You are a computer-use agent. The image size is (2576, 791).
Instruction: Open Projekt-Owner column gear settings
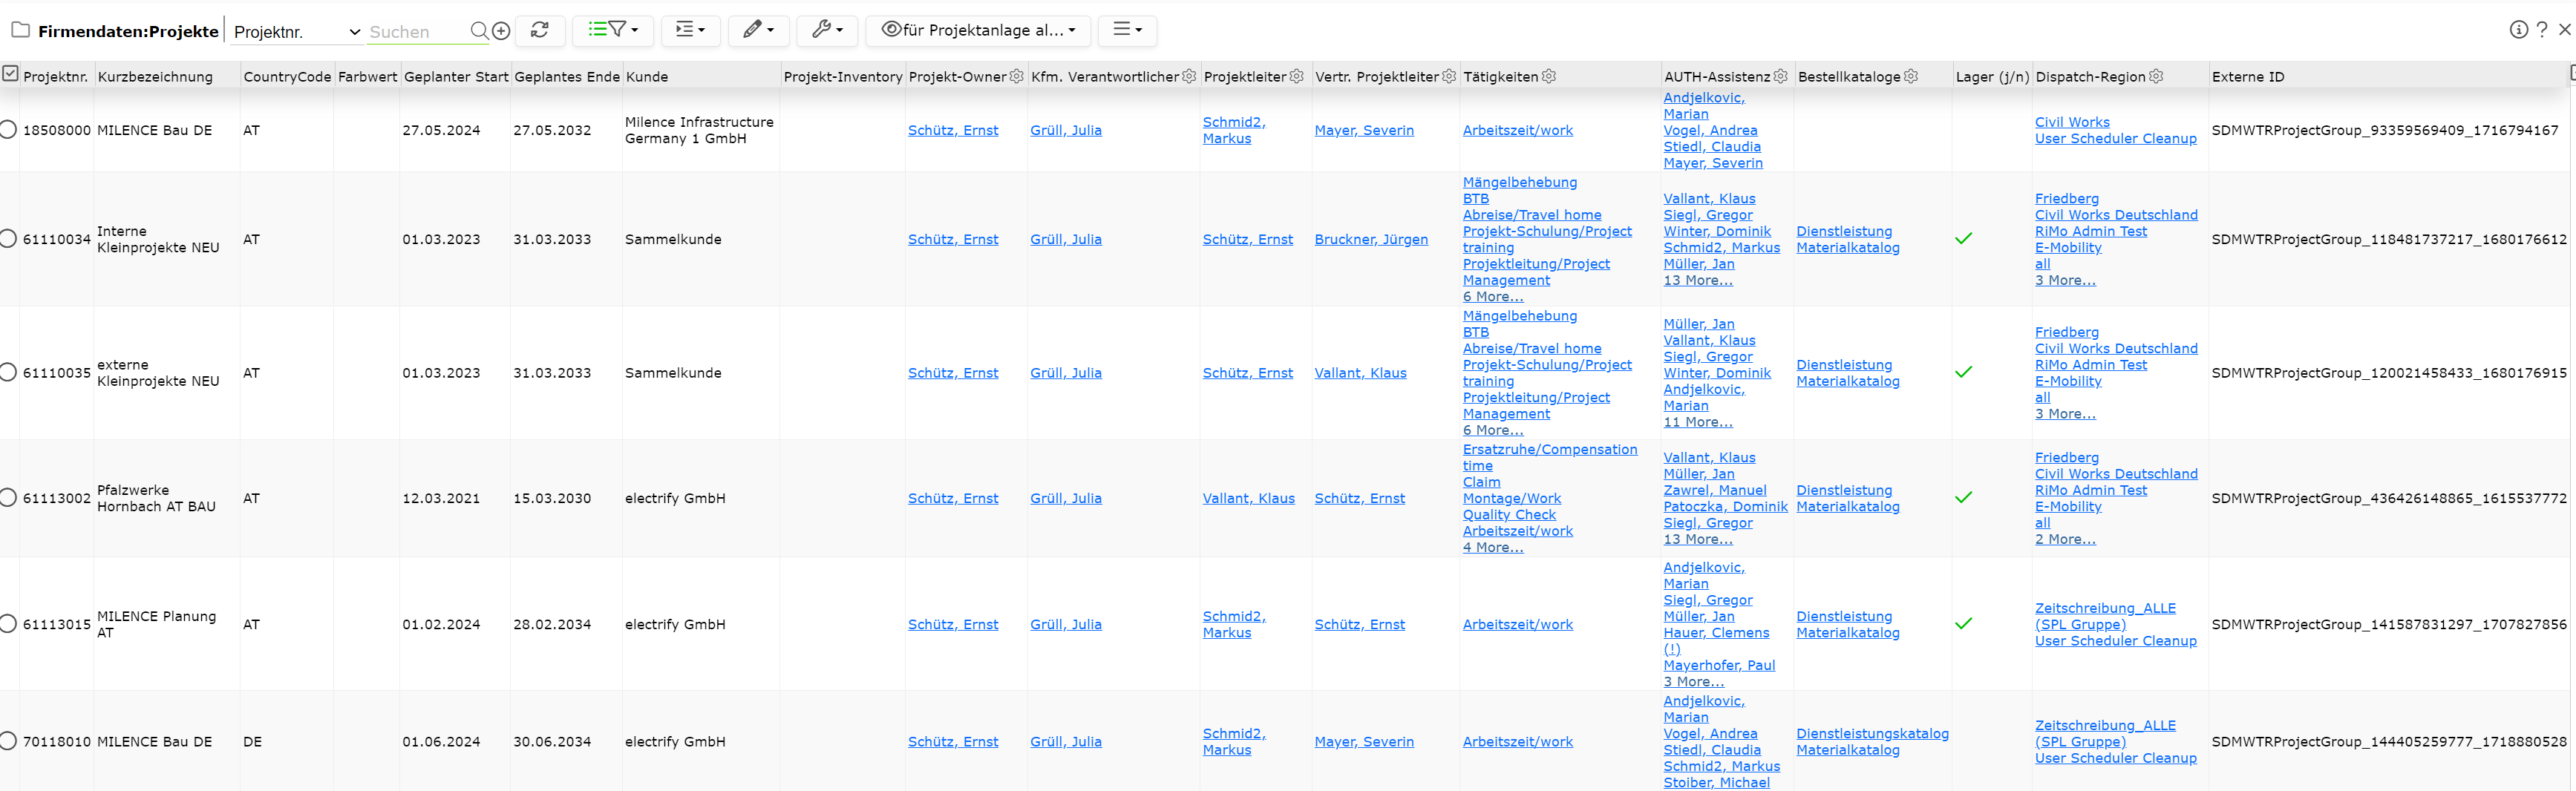pos(1016,76)
